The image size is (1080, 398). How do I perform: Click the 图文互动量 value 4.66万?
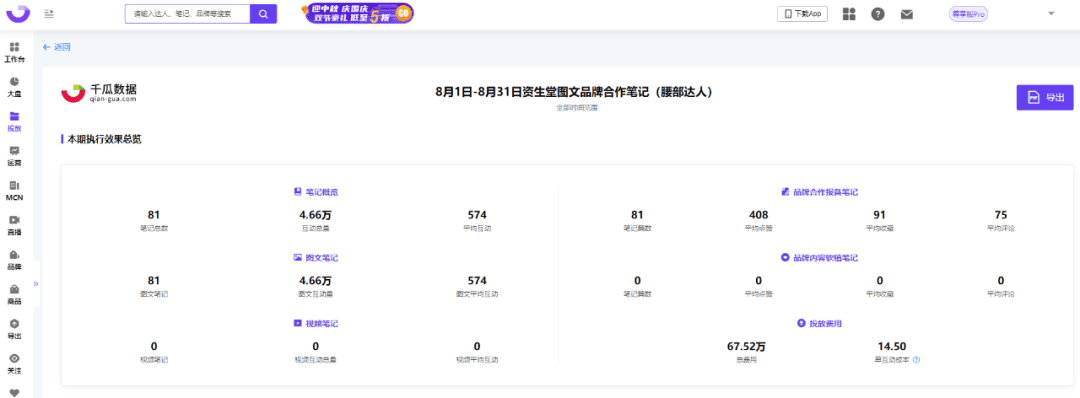[x=315, y=280]
